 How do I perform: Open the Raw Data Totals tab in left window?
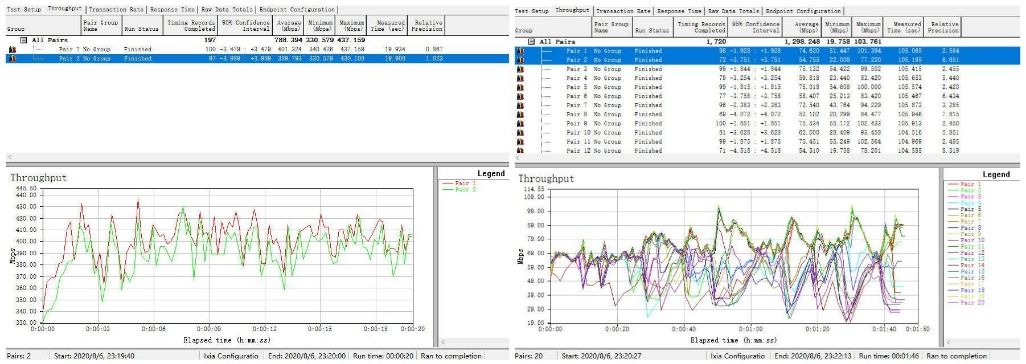point(226,10)
